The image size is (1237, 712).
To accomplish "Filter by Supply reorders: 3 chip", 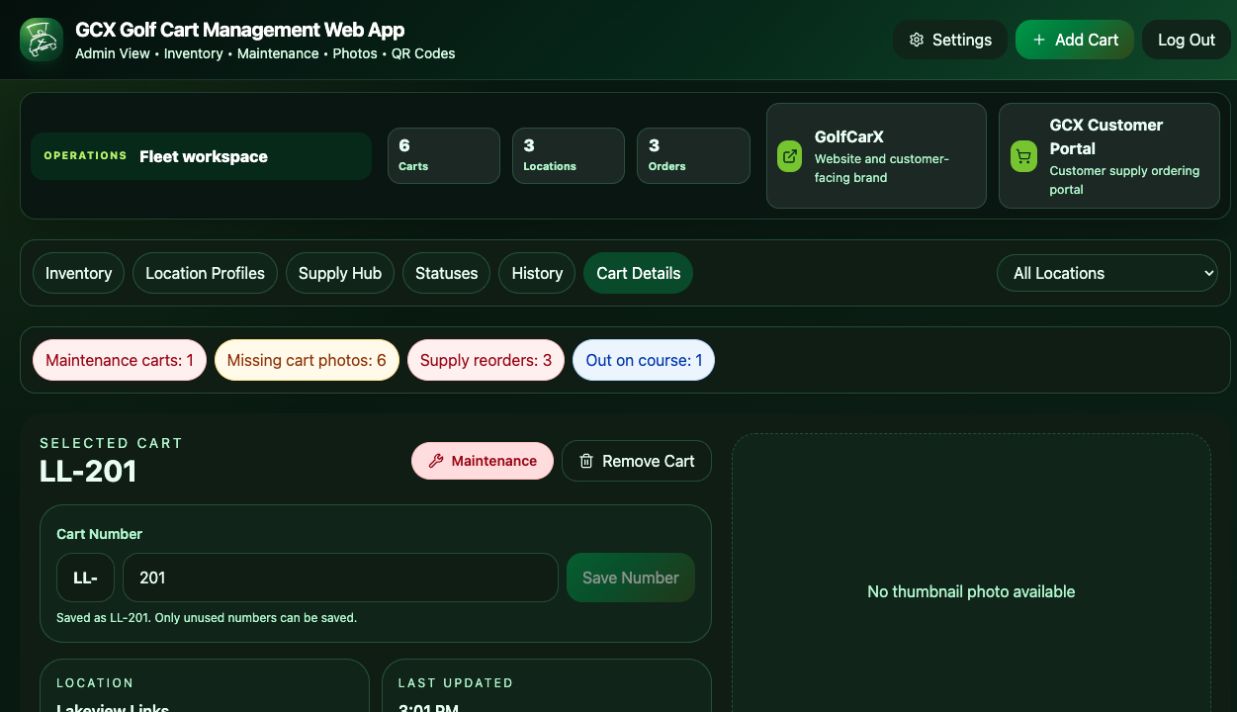I will (485, 360).
